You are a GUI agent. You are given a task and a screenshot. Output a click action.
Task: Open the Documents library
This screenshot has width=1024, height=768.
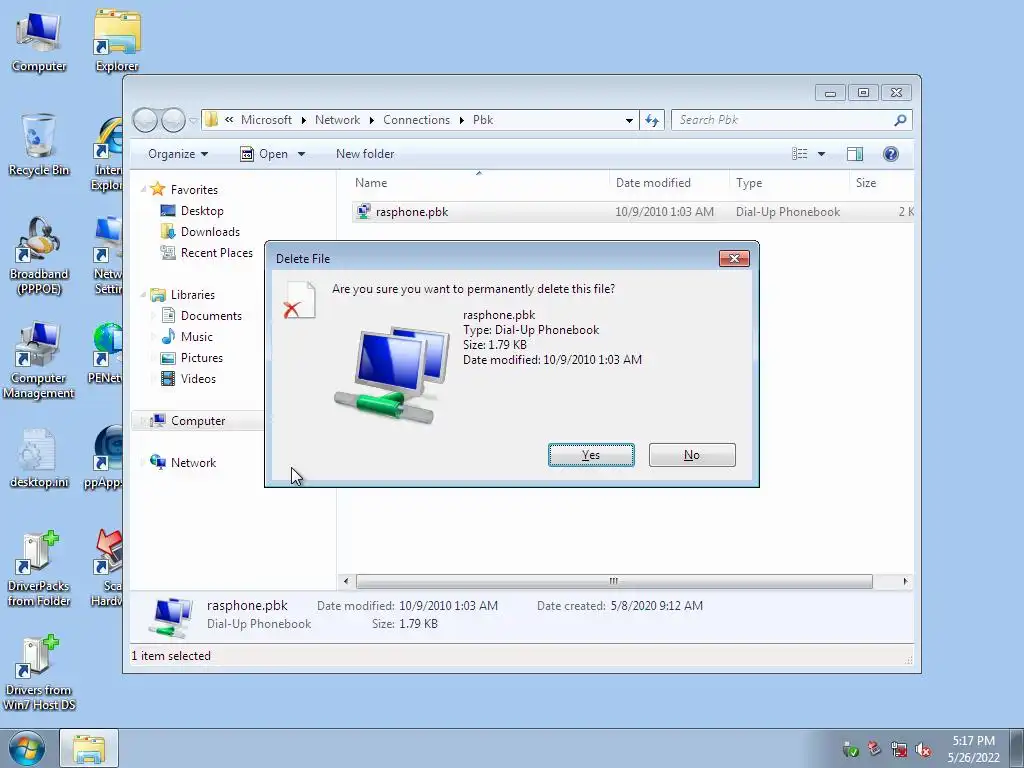[211, 316]
